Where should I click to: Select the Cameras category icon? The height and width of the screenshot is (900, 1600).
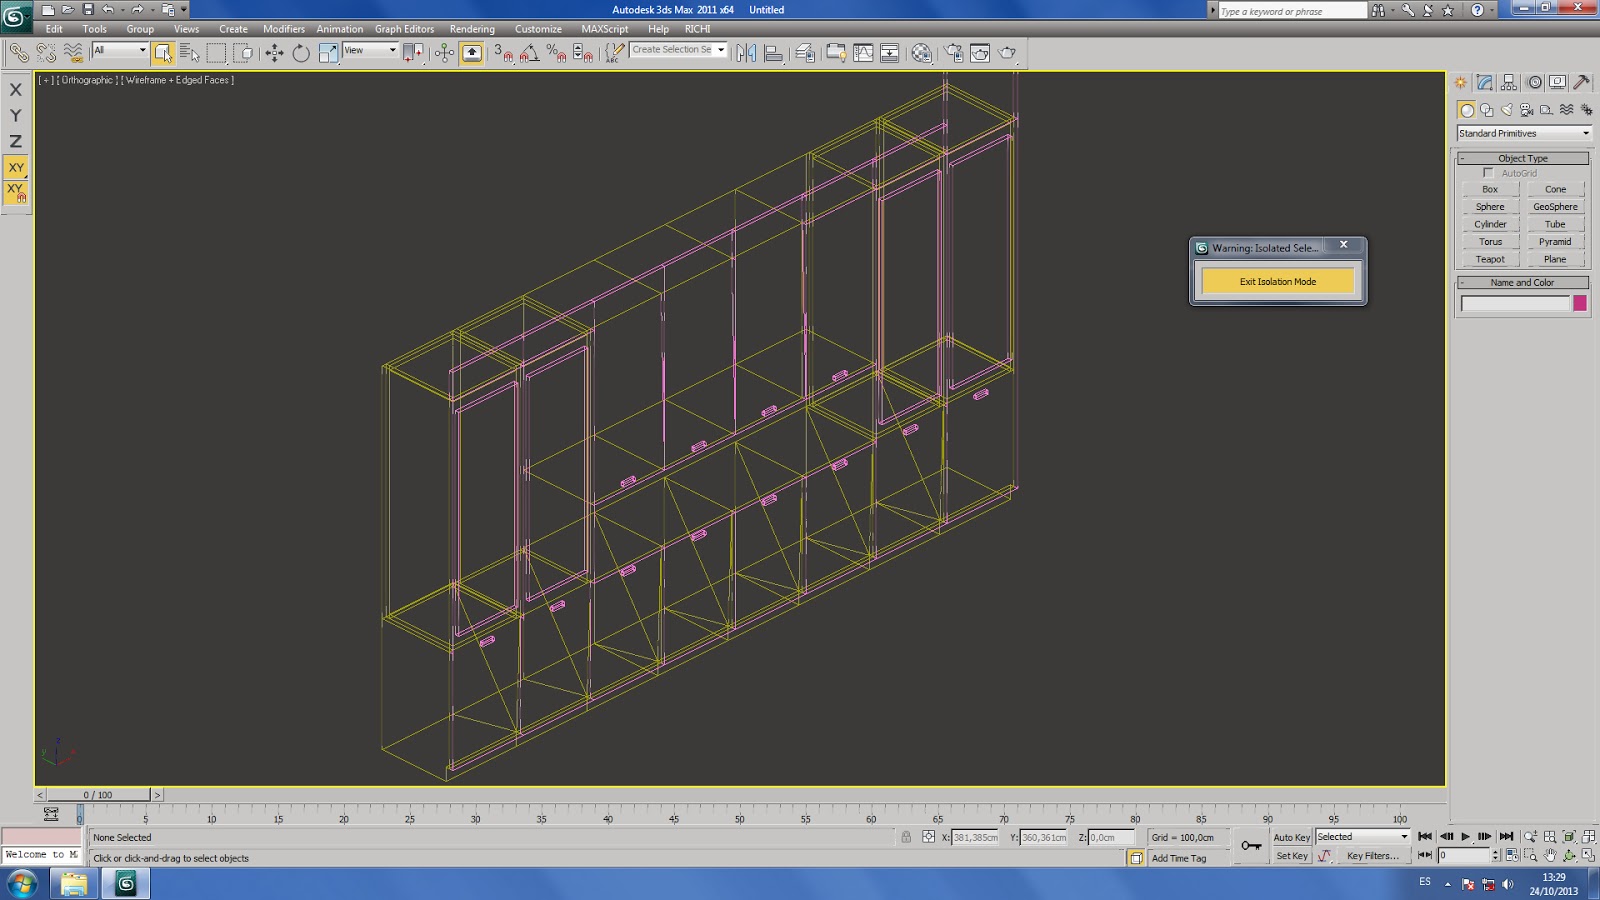[1527, 110]
